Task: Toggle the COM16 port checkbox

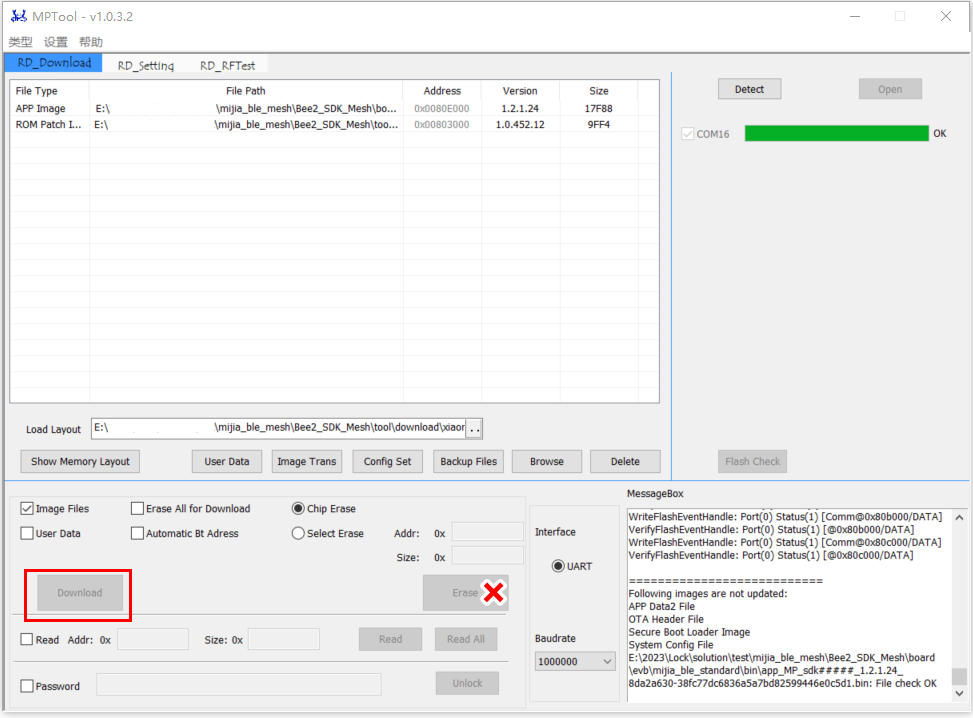Action: click(x=688, y=134)
